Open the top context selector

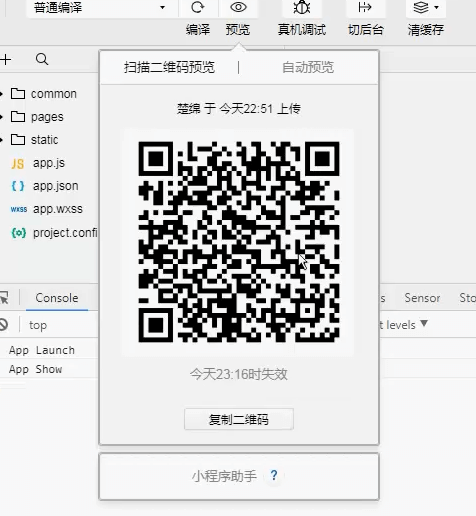coord(38,325)
